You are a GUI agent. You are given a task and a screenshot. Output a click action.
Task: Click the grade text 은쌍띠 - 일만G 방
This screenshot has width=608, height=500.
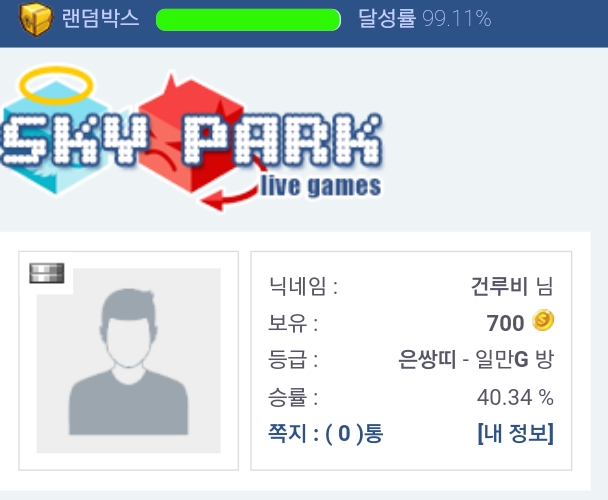pos(476,360)
